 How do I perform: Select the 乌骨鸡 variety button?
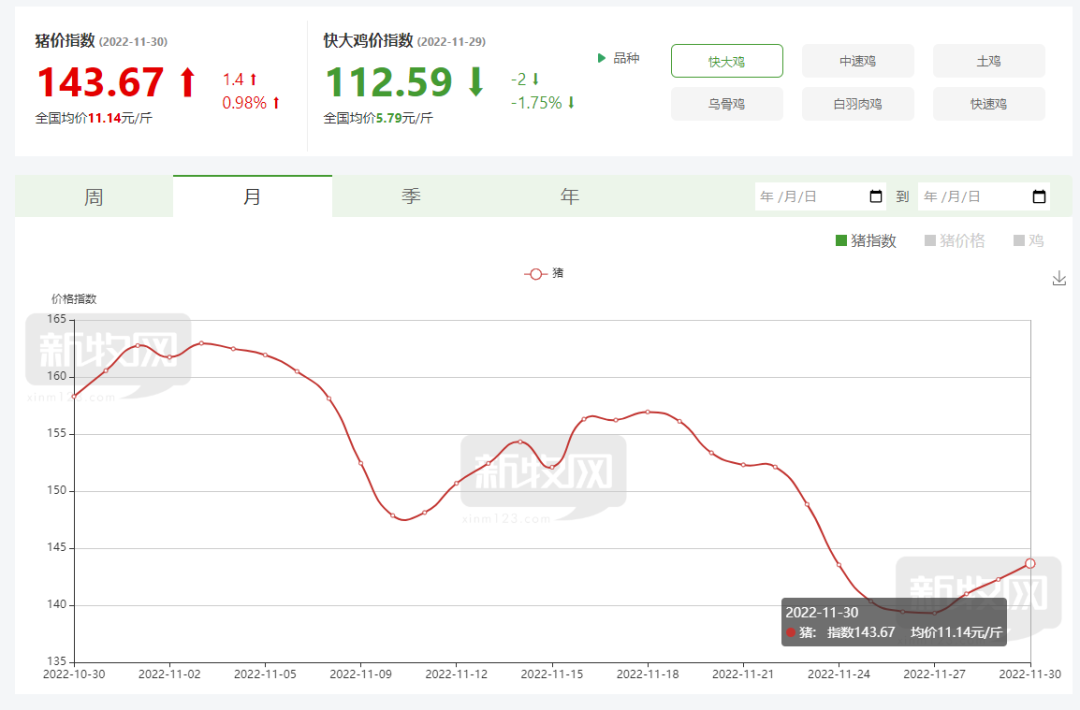pos(727,104)
